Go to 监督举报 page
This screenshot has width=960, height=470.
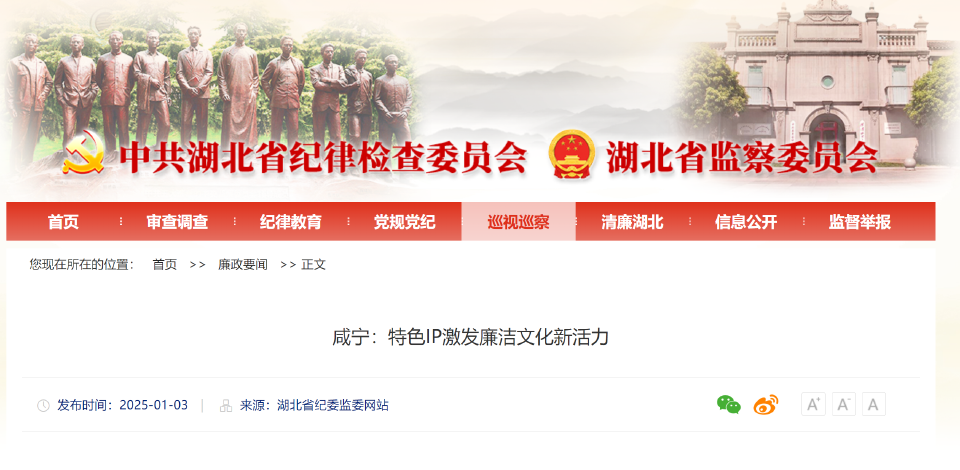click(x=860, y=222)
